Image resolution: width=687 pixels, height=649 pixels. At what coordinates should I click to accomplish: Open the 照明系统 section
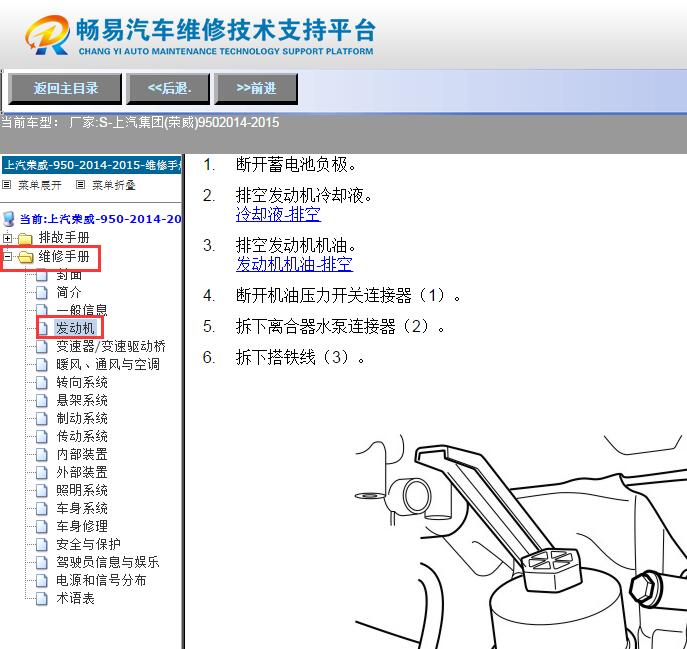82,490
